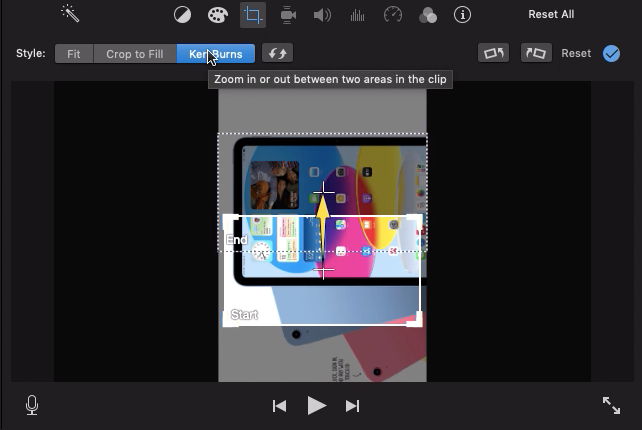Swap Ken Burns start and end frames
The height and width of the screenshot is (430, 642).
[278, 54]
